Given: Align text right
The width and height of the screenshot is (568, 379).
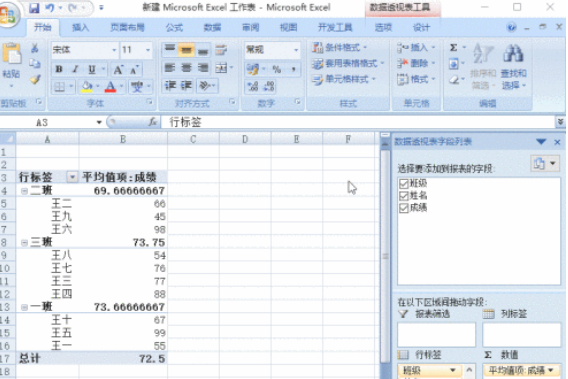Looking at the screenshot, I should [x=203, y=68].
